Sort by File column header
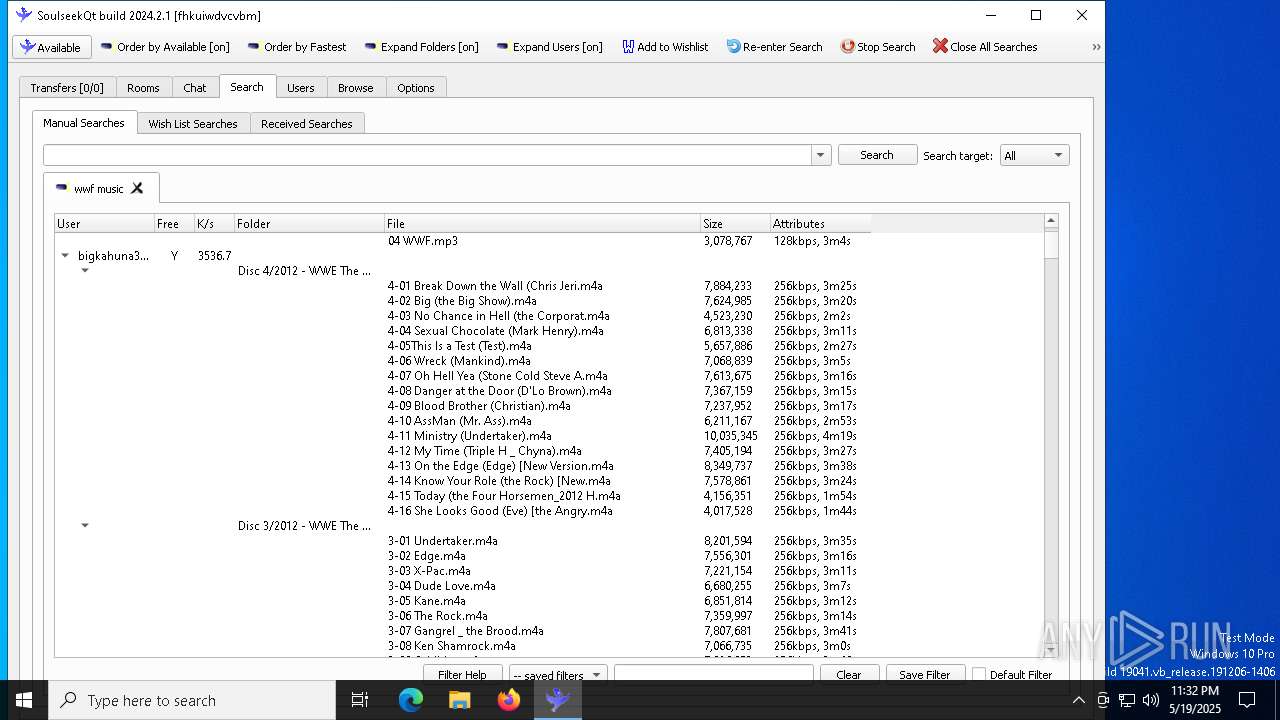The width and height of the screenshot is (1280, 720). pos(542,223)
